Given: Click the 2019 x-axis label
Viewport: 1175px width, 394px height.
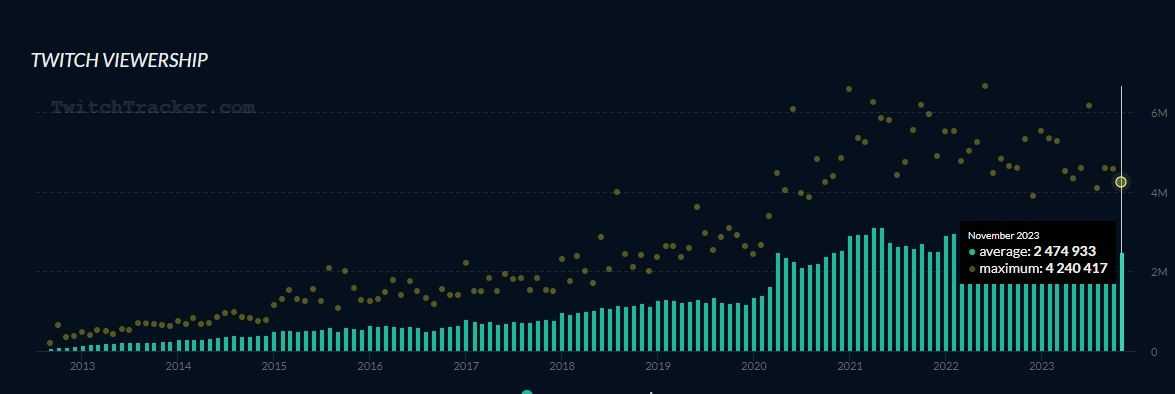Looking at the screenshot, I should point(658,366).
